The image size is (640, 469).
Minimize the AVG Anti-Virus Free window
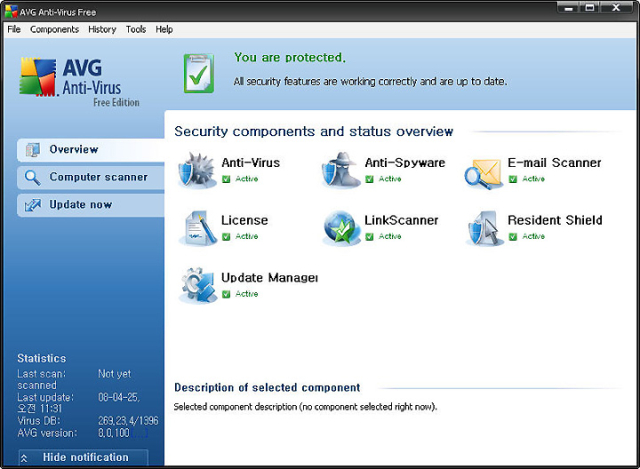(569, 8)
